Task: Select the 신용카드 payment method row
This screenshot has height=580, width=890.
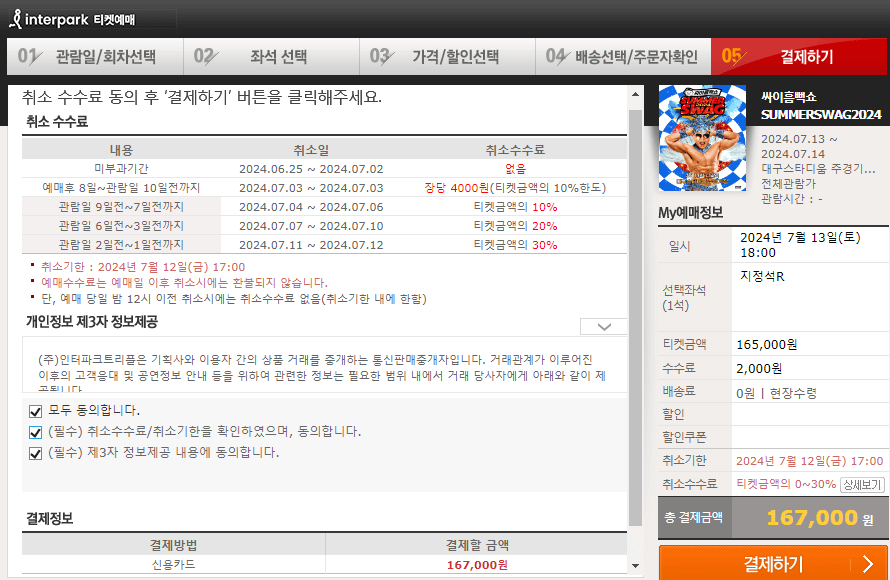Action: pos(170,565)
